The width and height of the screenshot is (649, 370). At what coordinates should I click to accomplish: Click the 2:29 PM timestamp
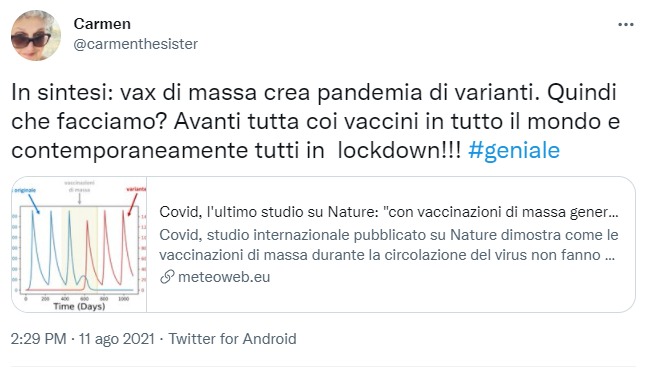pos(38,339)
